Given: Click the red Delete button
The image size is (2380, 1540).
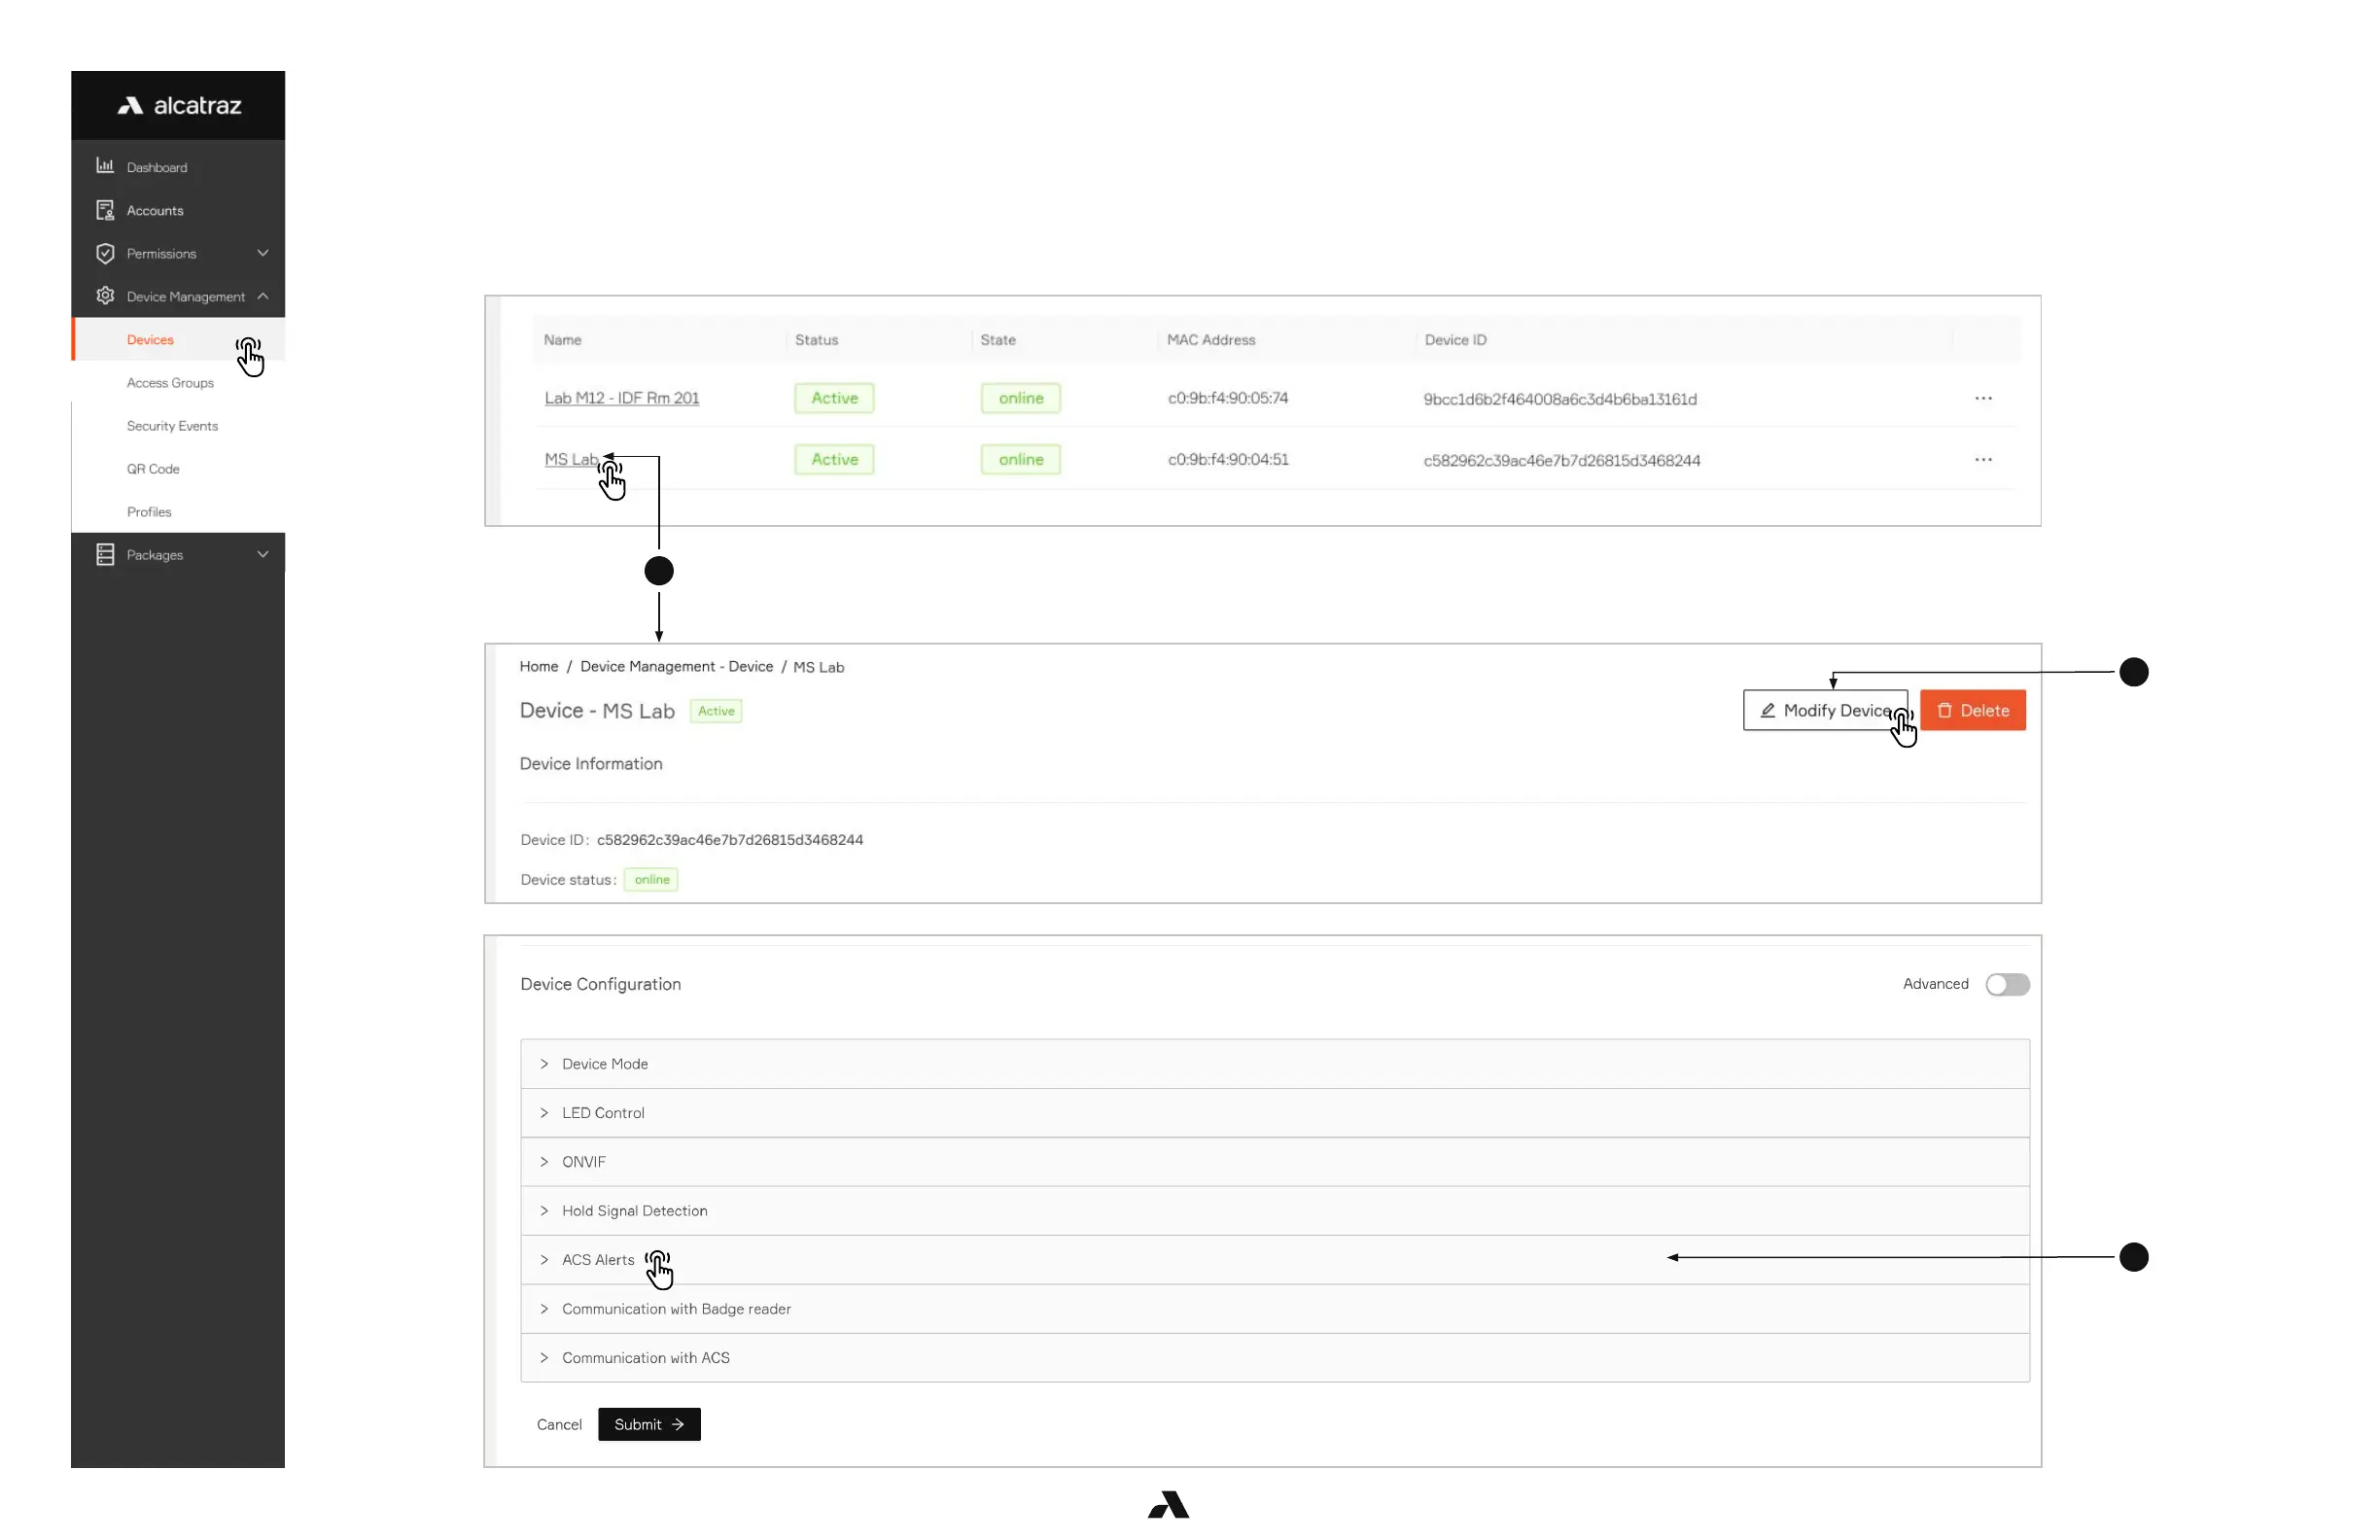Looking at the screenshot, I should click(x=1971, y=710).
